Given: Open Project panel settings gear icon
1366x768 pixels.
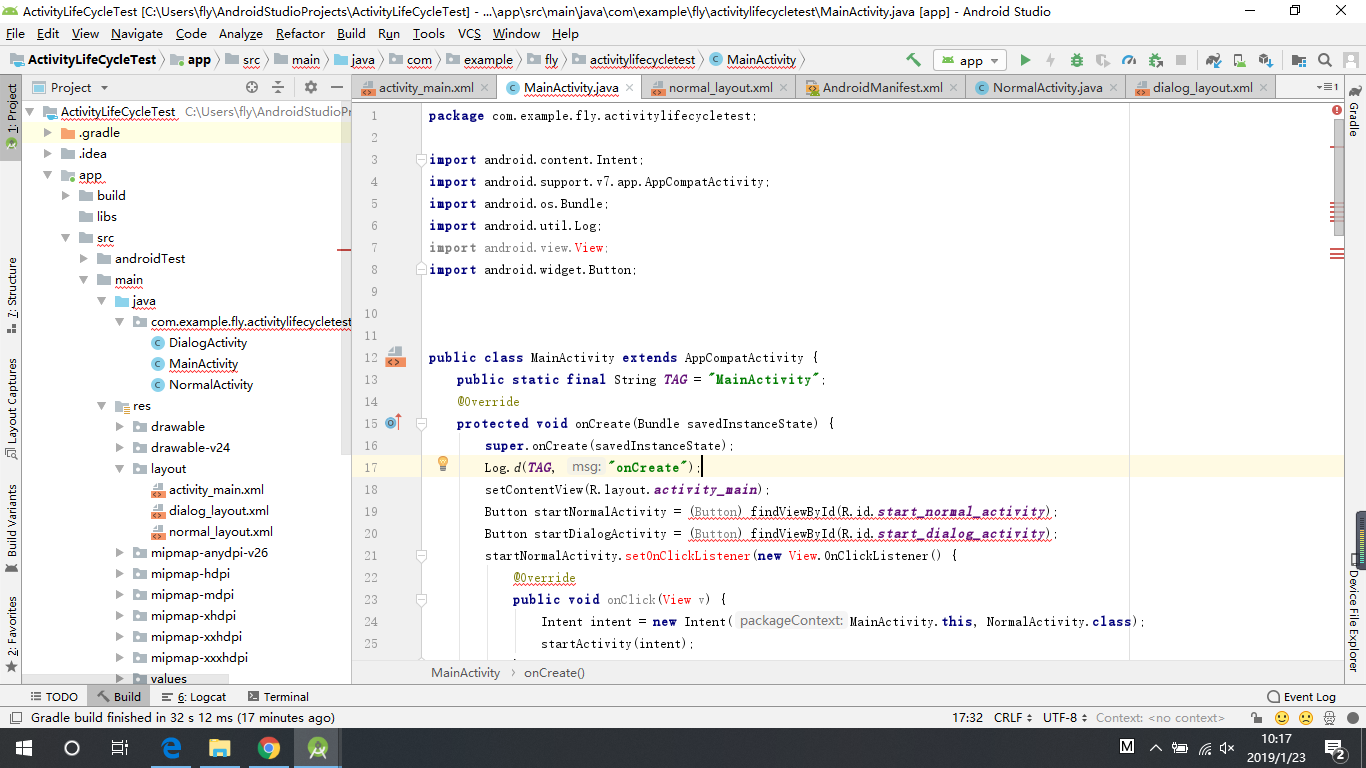Looking at the screenshot, I should 310,87.
